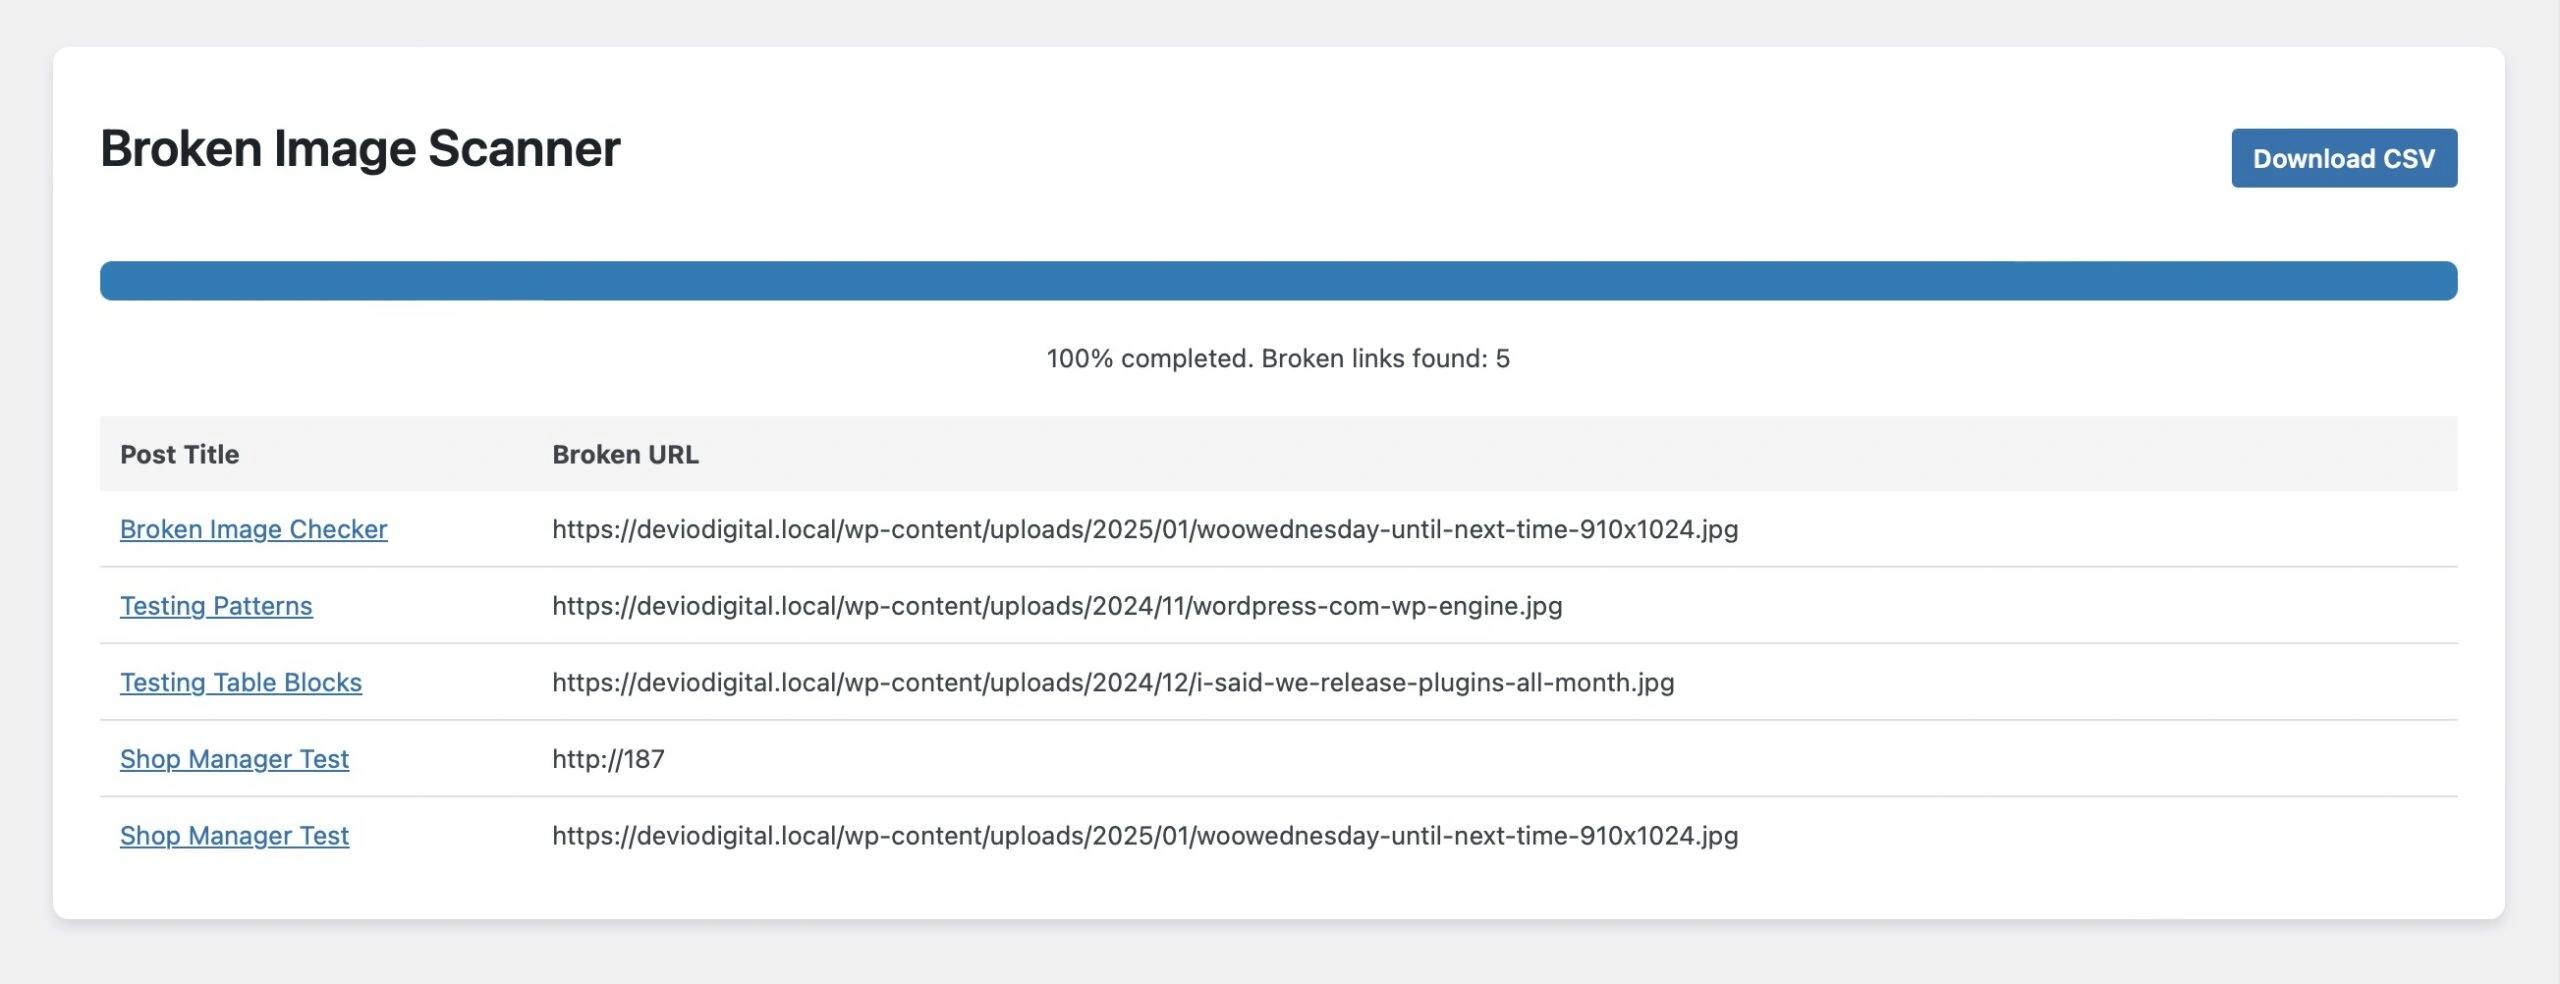Click the http://187 broken URL
The height and width of the screenshot is (984, 2560).
pyautogui.click(x=608, y=759)
